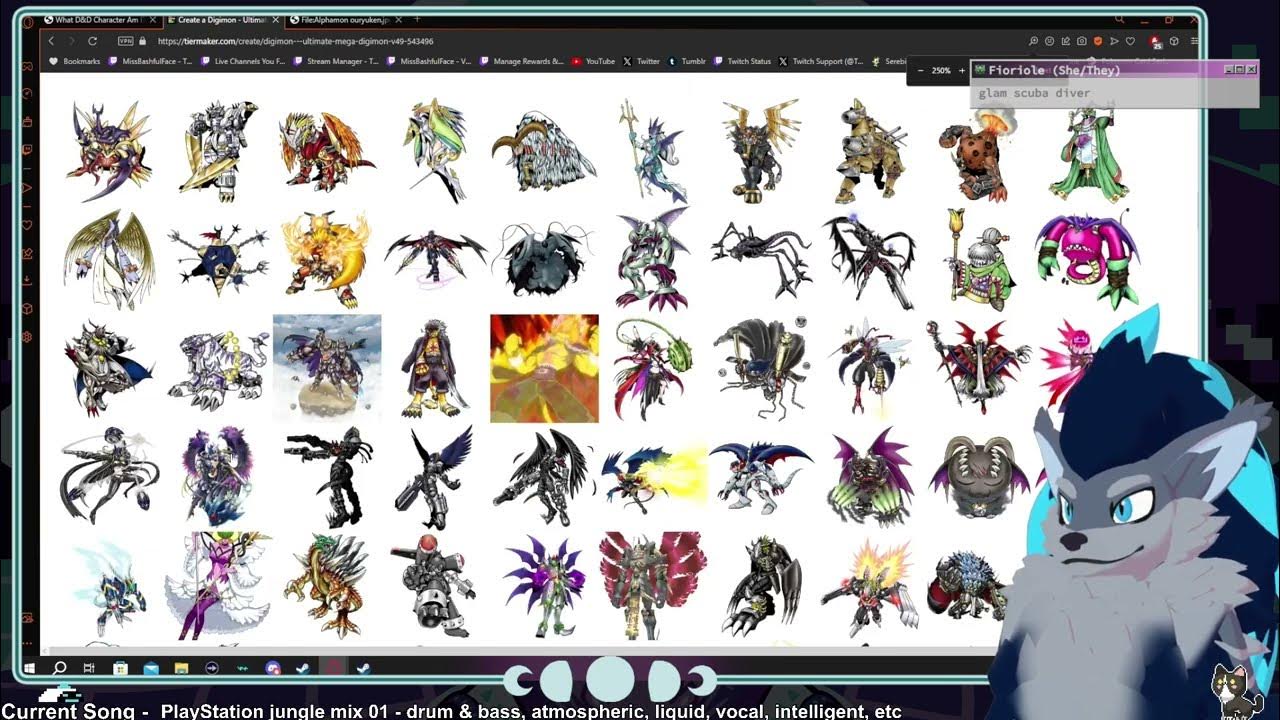Open the Stream Manager bookmark
The width and height of the screenshot is (1280, 720).
[335, 61]
